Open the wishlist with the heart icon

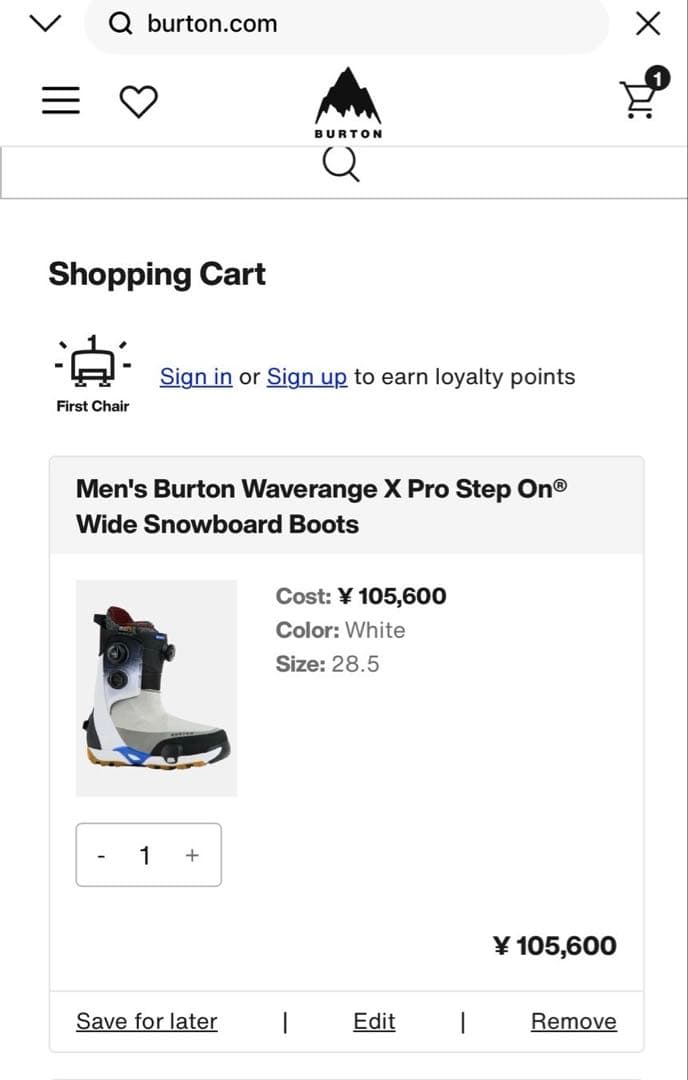140,100
